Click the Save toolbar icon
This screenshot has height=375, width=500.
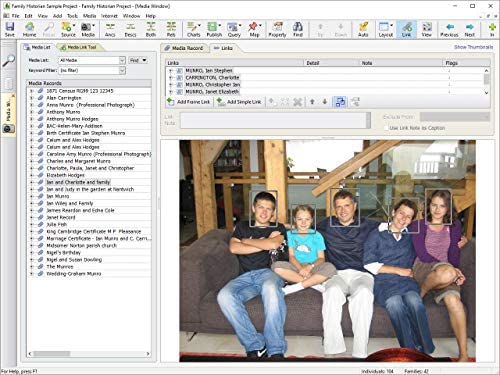click(10, 29)
